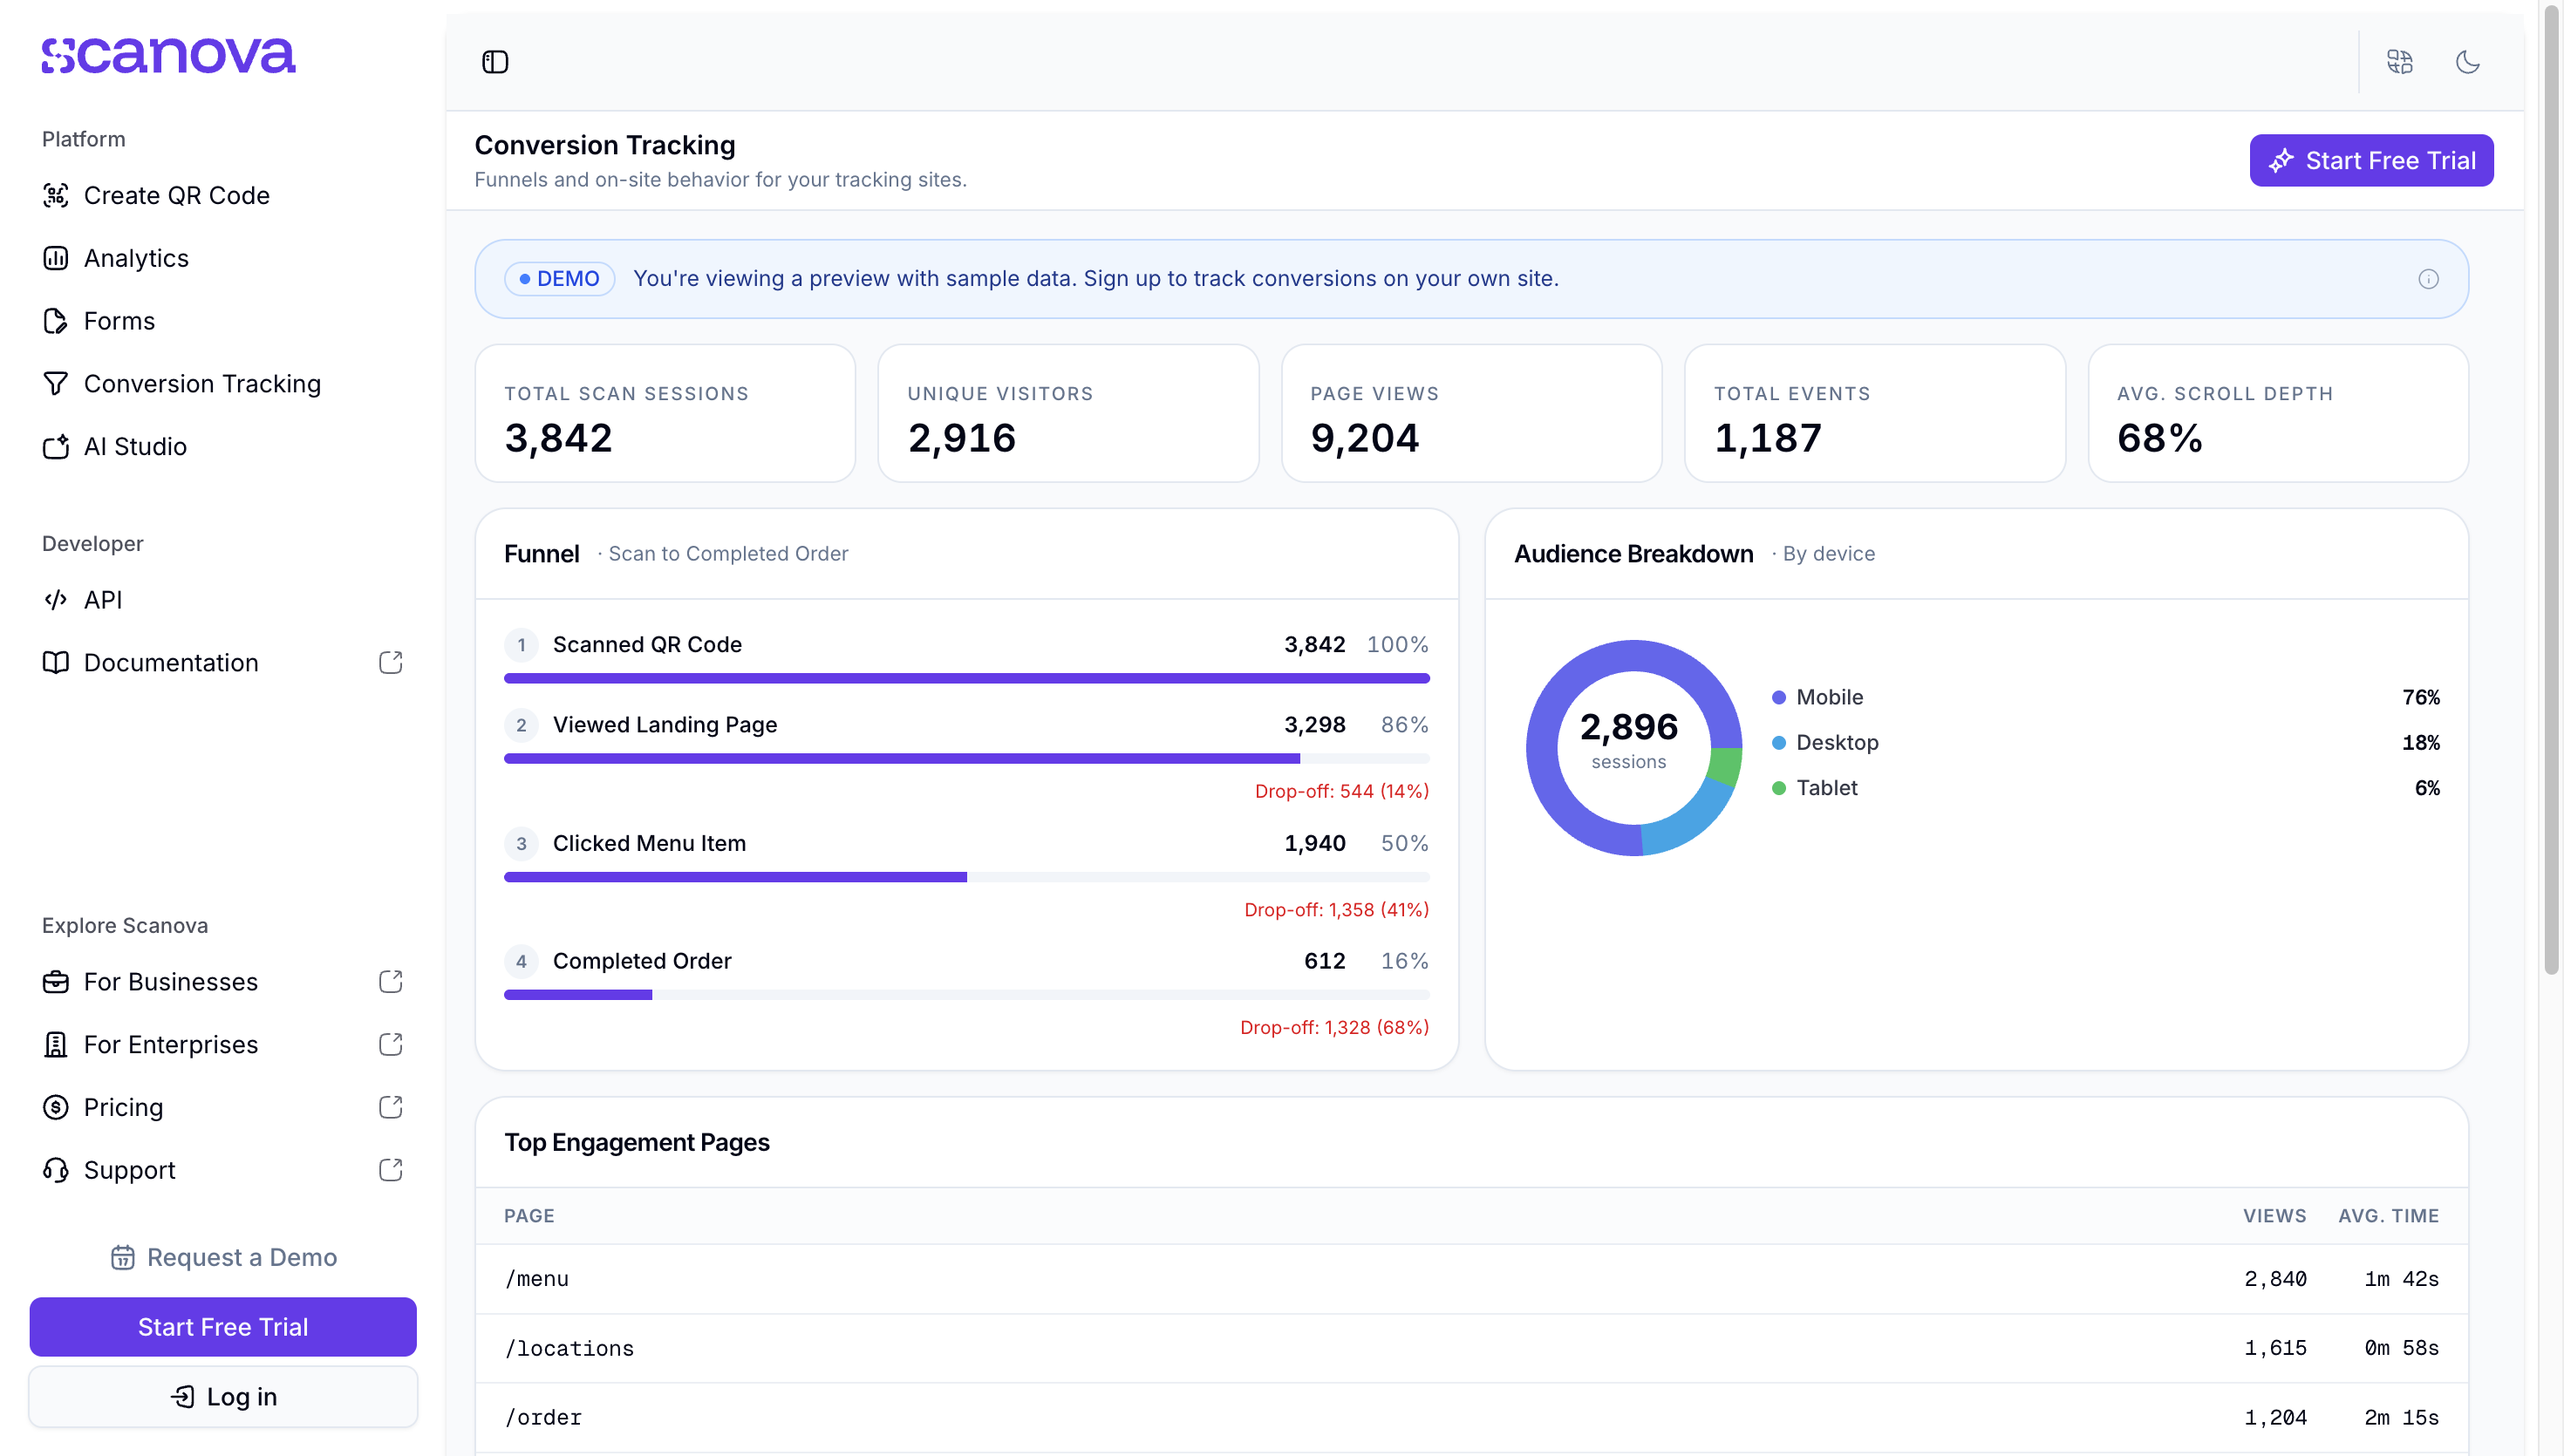
Task: Click the AVG. TIME column header
Action: tap(2388, 1216)
